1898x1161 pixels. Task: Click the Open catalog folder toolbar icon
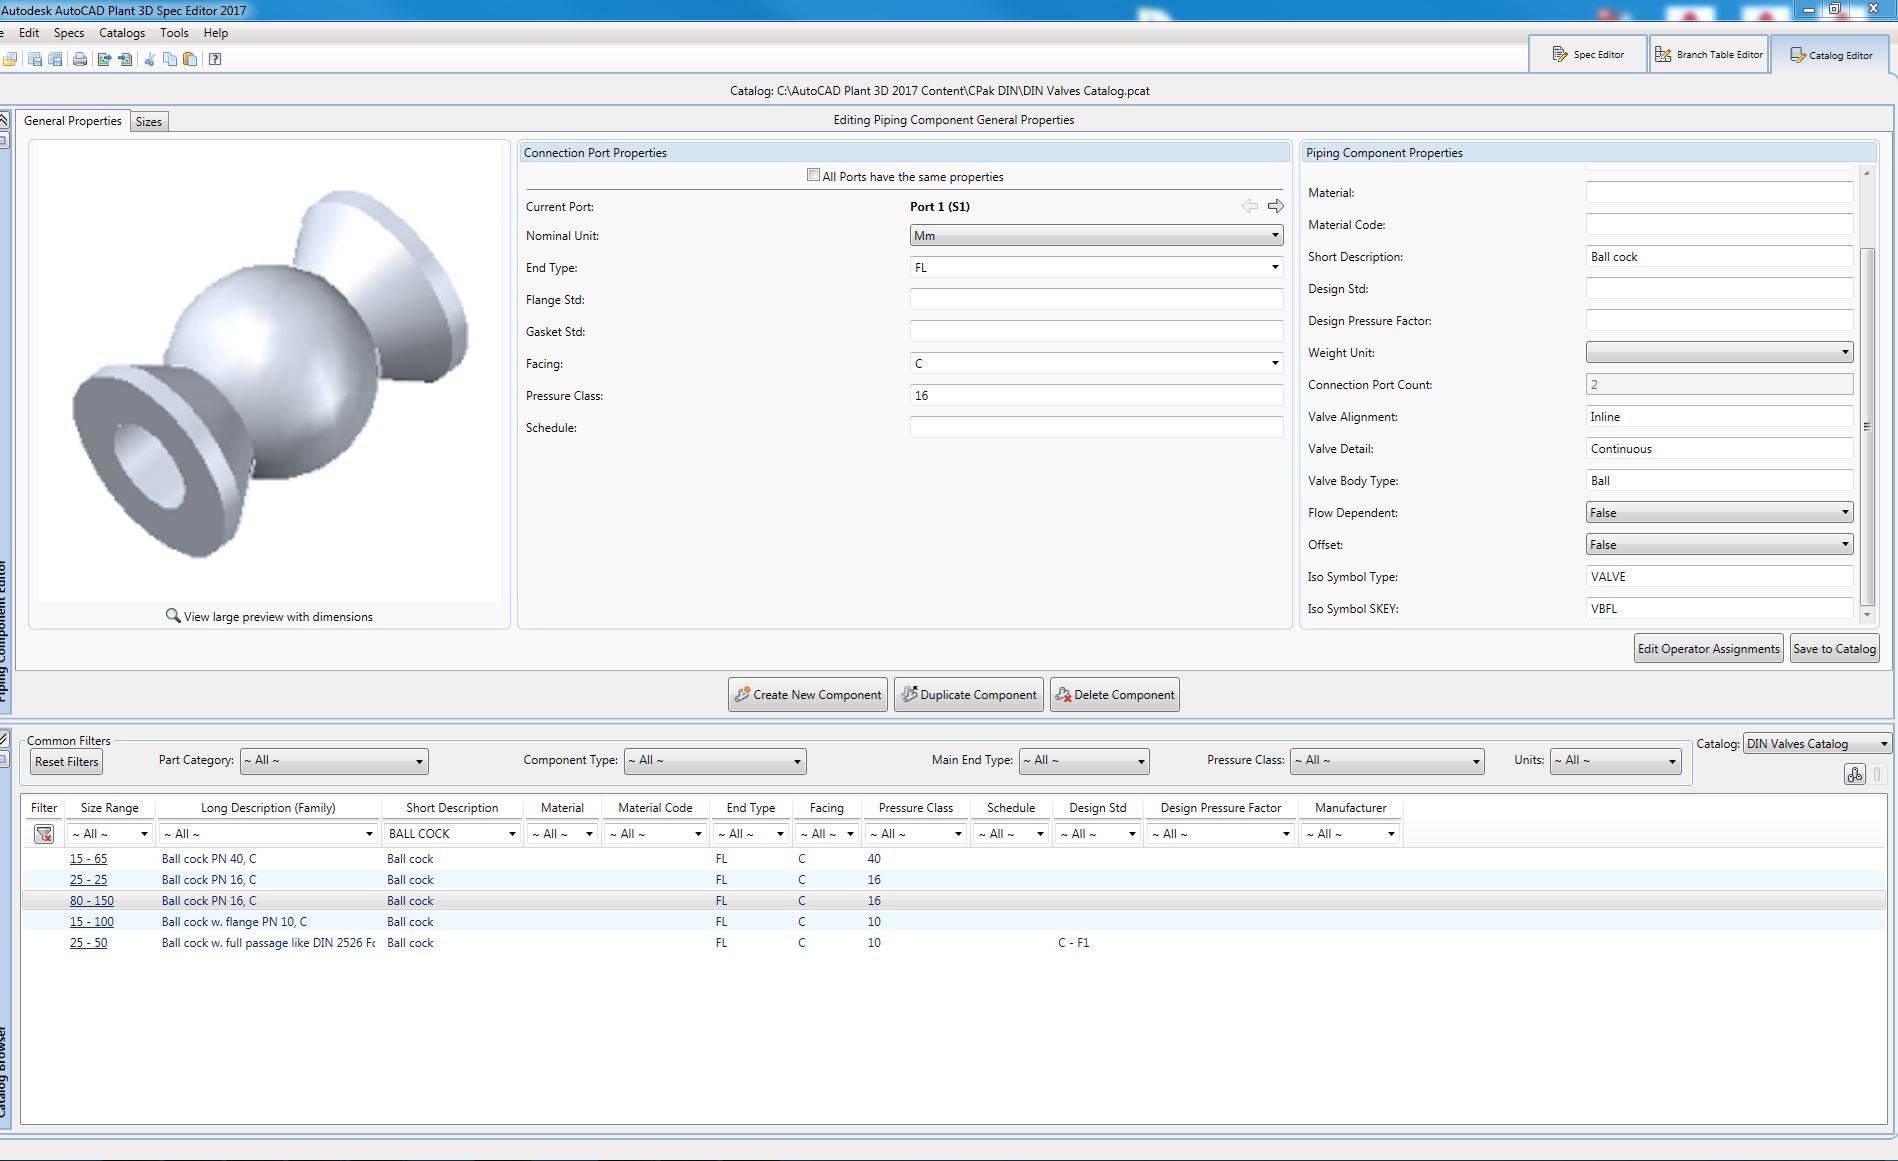(10, 59)
